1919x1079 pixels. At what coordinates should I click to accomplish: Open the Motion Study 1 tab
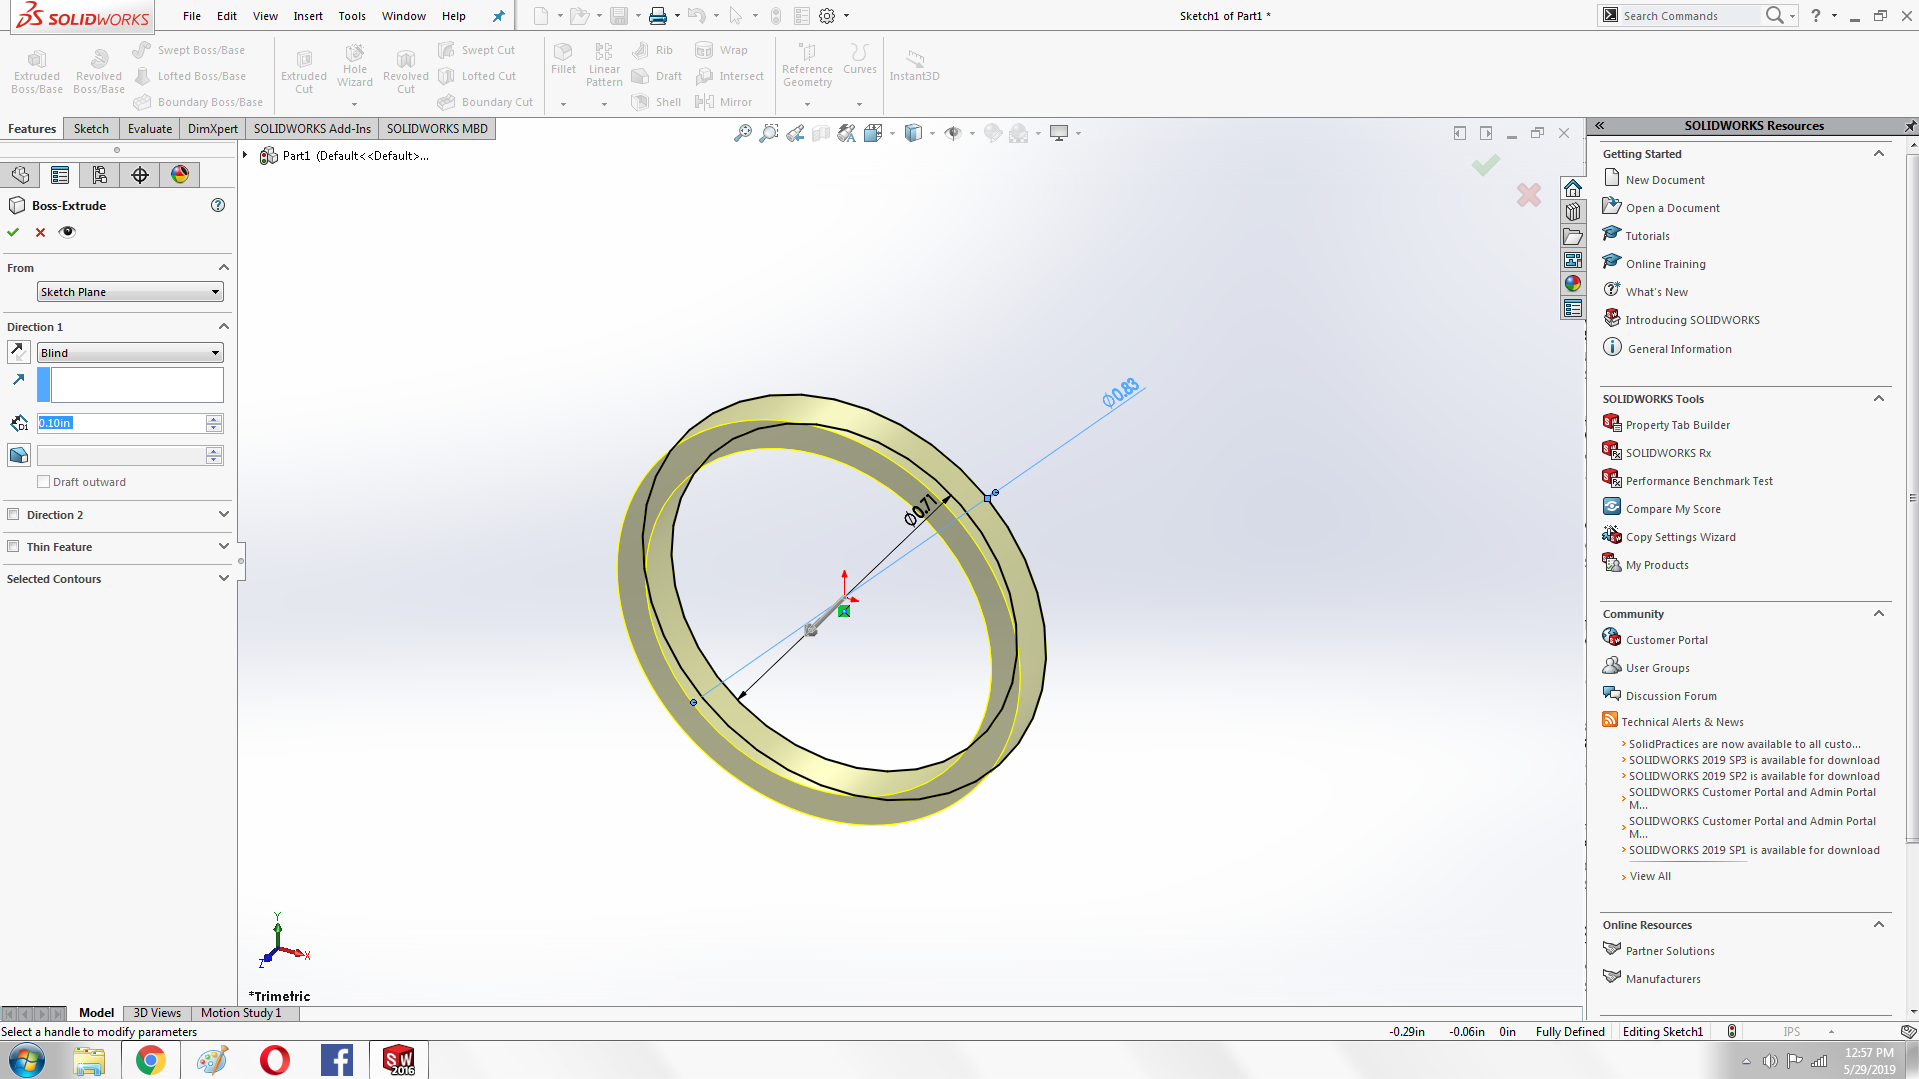[x=241, y=1013]
